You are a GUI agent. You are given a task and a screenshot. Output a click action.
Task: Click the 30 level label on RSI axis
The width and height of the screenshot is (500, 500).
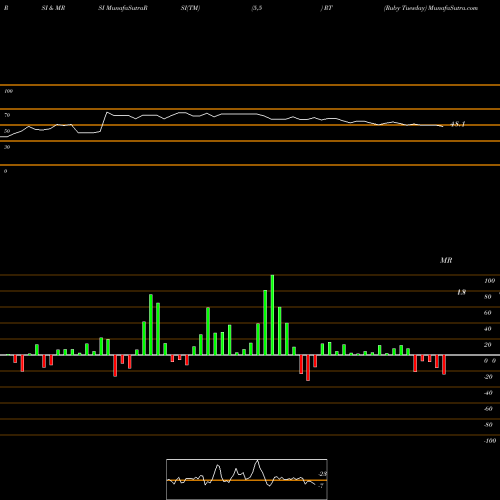pyautogui.click(x=7, y=147)
